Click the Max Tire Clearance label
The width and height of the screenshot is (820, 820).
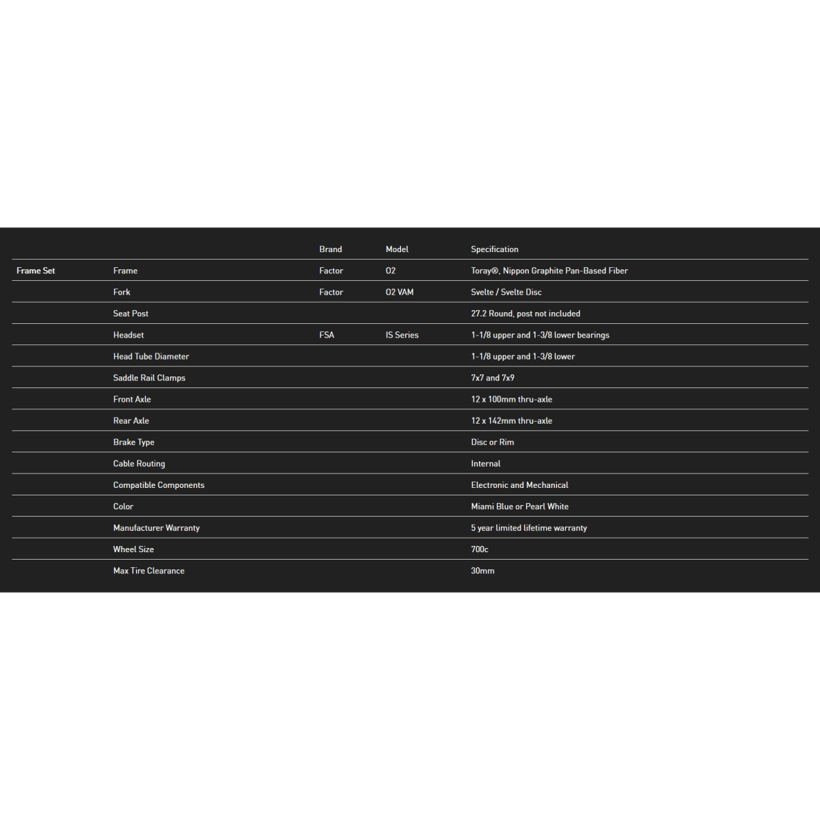[x=149, y=571]
